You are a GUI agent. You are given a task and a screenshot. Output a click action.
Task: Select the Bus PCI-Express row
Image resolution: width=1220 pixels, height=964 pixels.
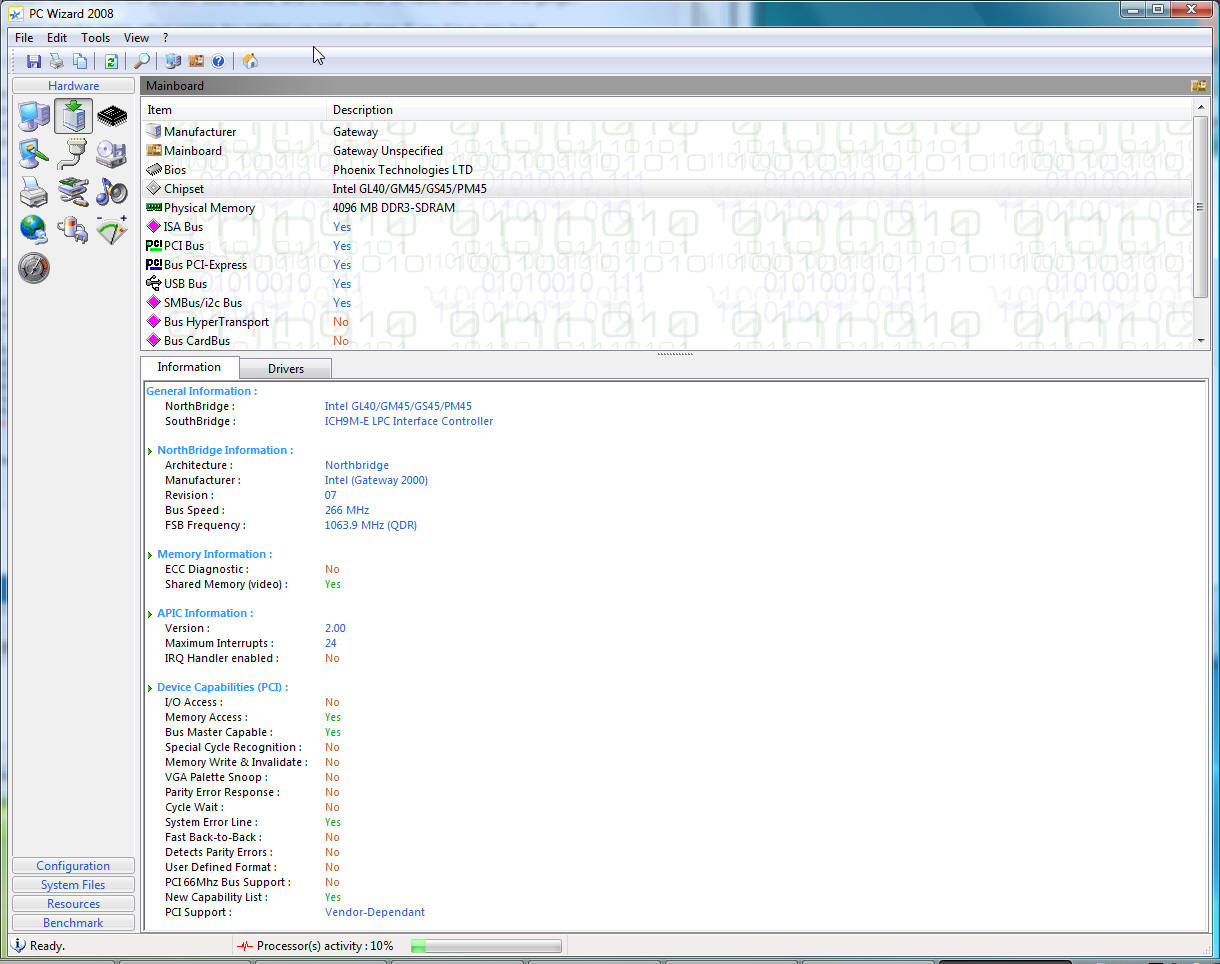click(668, 265)
